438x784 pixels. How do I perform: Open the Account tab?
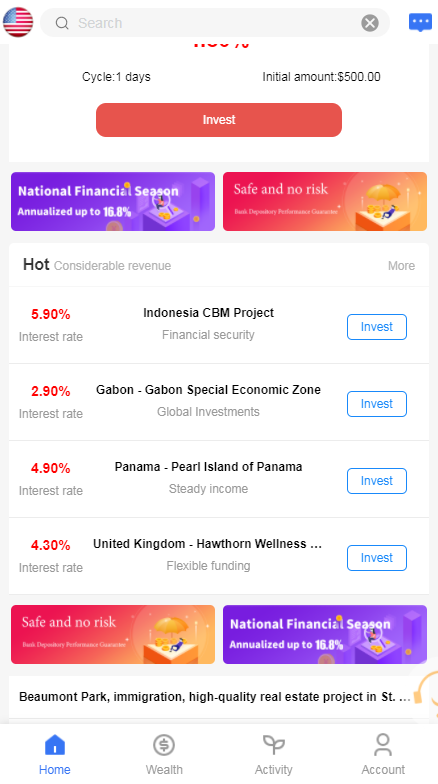(383, 754)
